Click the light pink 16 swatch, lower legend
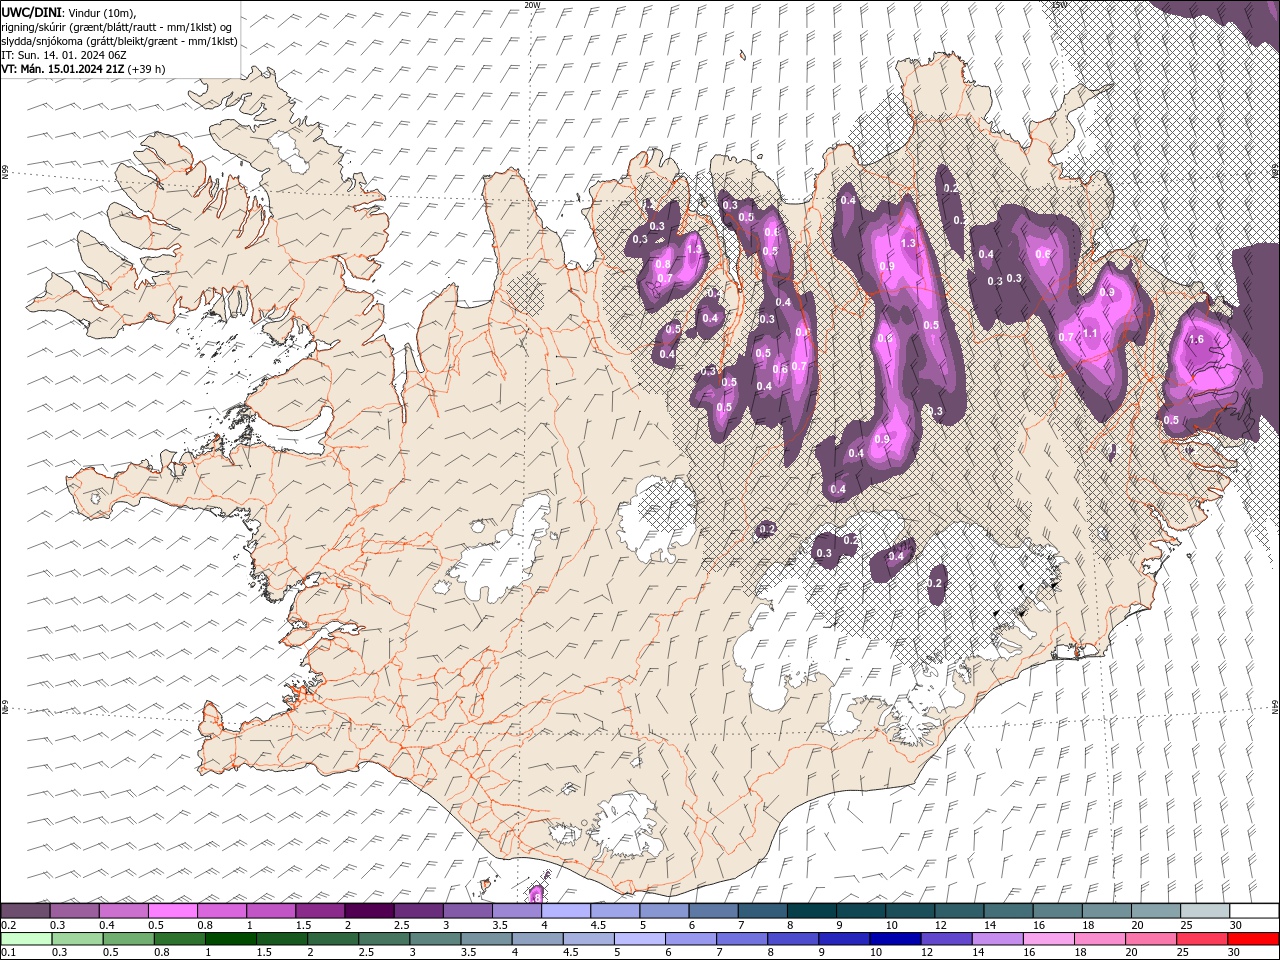The height and width of the screenshot is (960, 1280). coord(1048,939)
